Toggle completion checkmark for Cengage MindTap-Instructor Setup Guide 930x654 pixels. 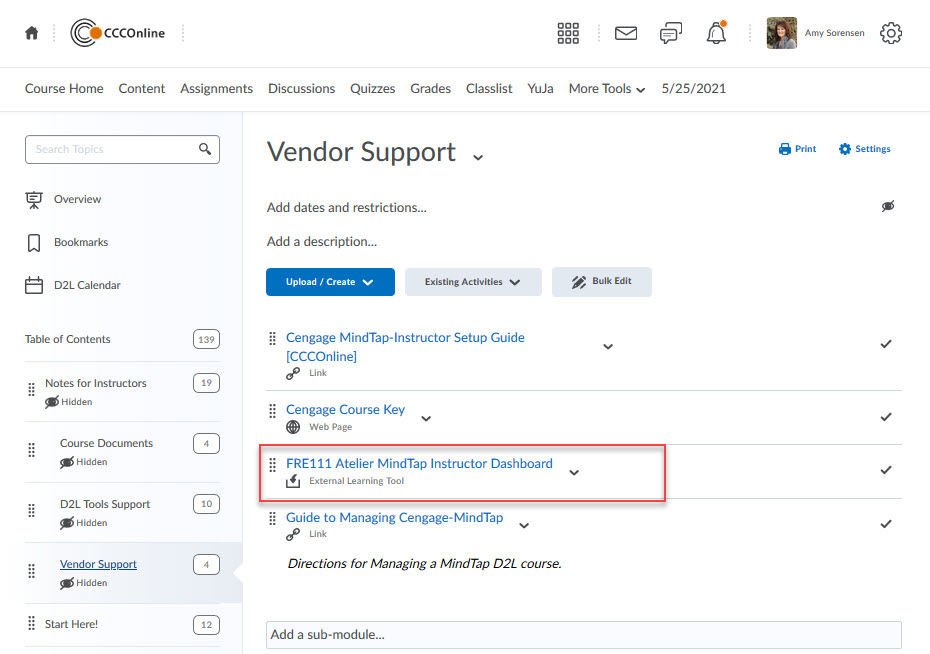[x=886, y=344]
